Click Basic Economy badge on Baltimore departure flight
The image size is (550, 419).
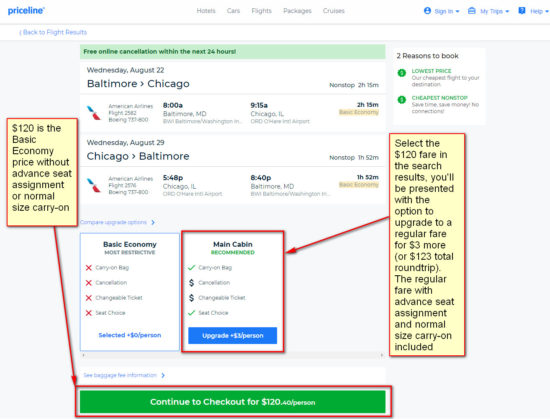click(358, 112)
